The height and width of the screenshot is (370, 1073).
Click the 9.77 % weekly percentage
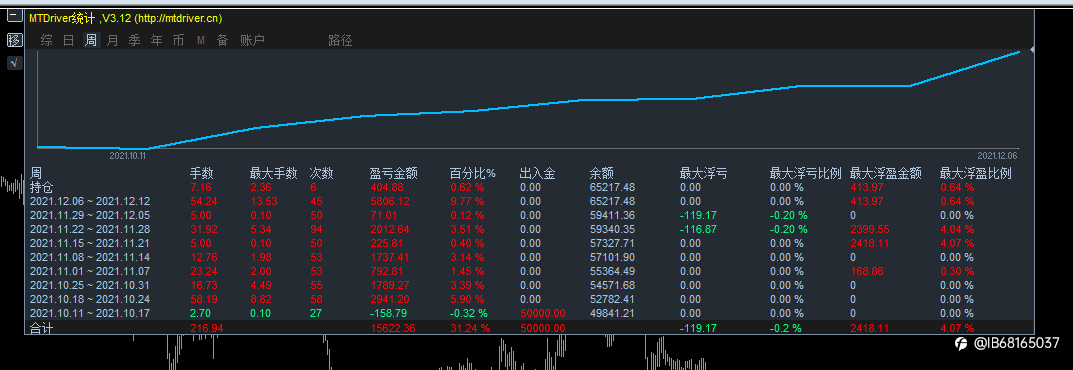point(467,201)
